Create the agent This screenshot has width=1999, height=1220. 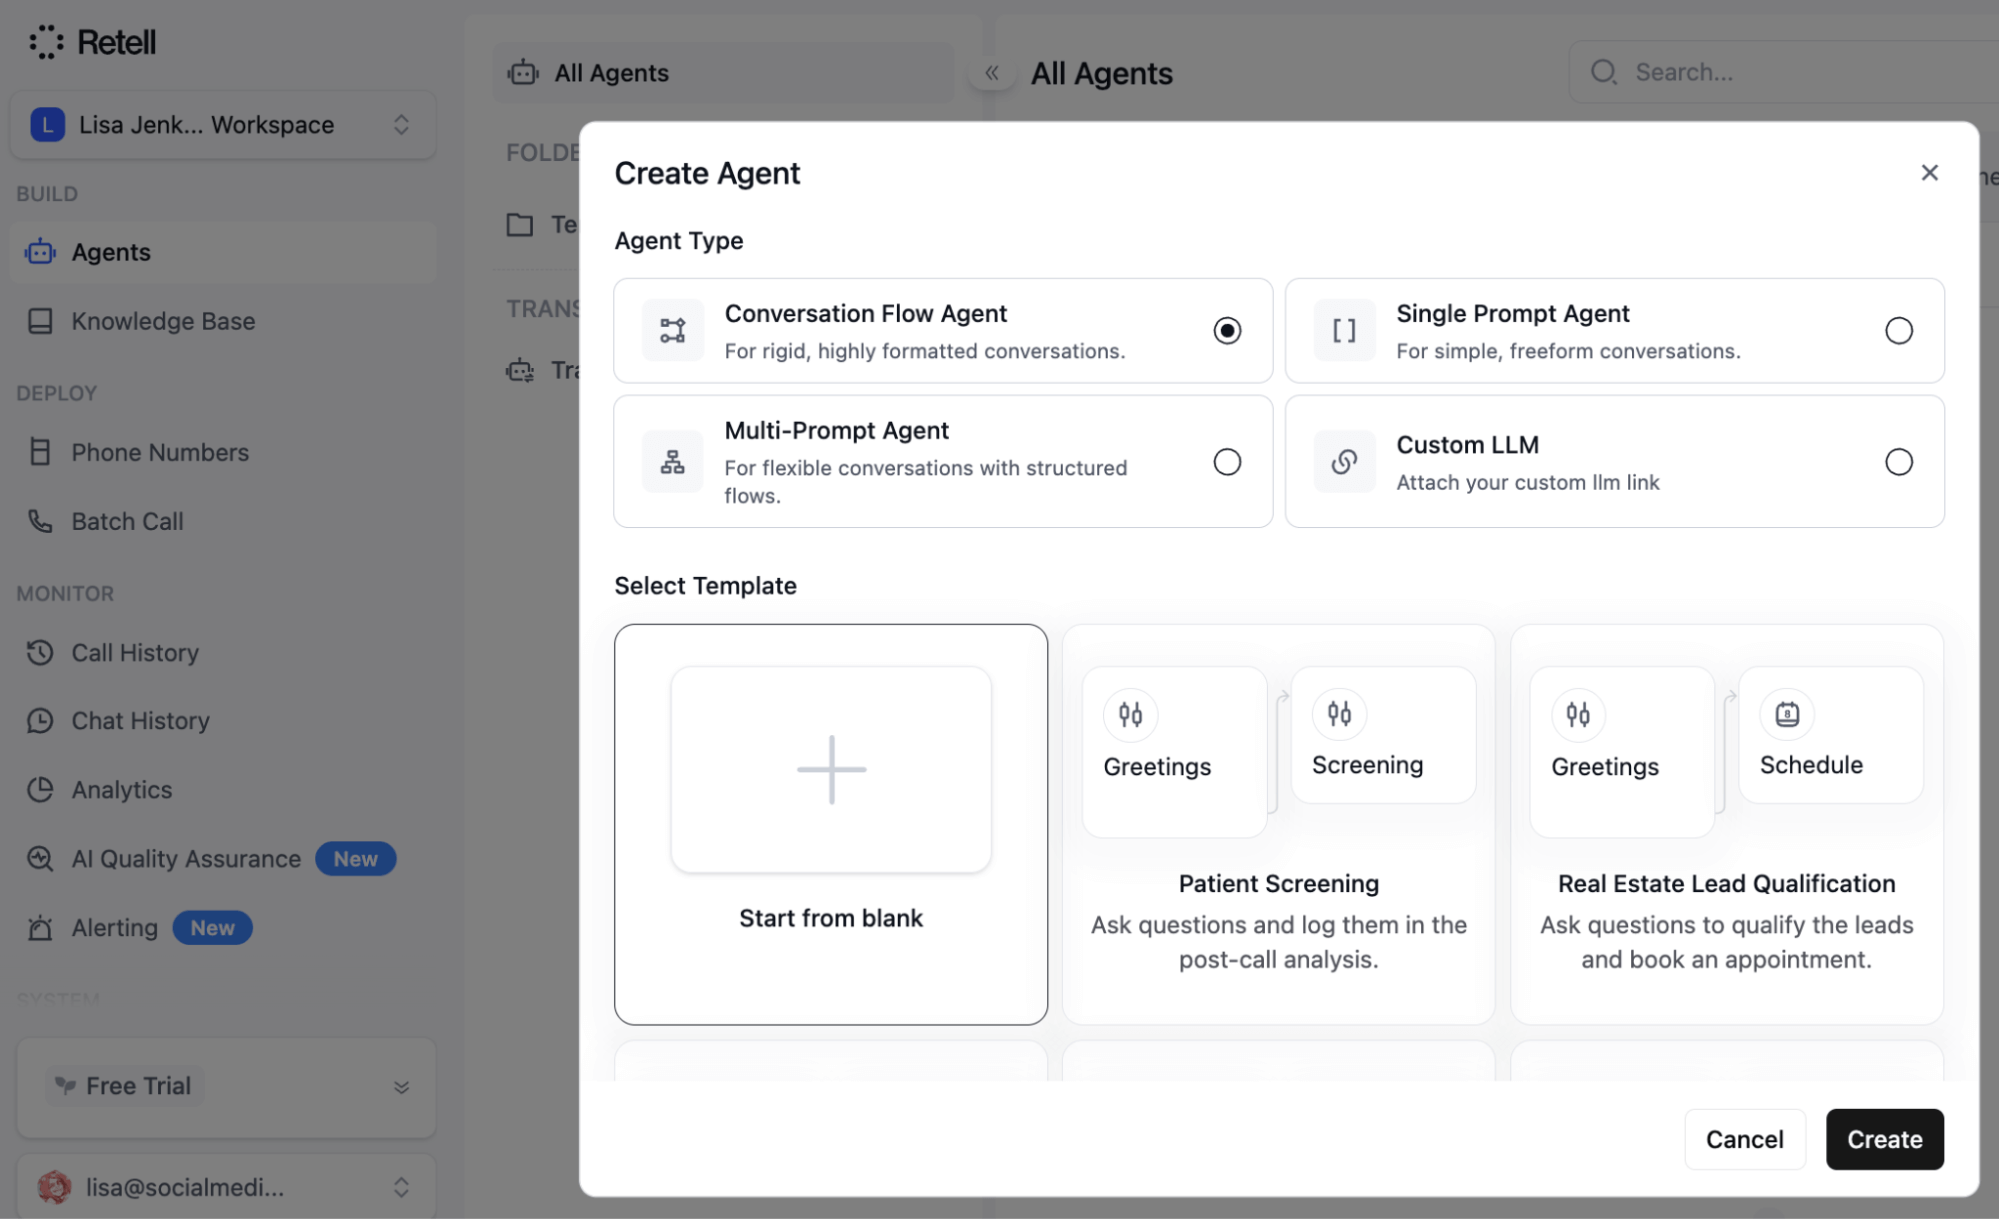pos(1884,1139)
